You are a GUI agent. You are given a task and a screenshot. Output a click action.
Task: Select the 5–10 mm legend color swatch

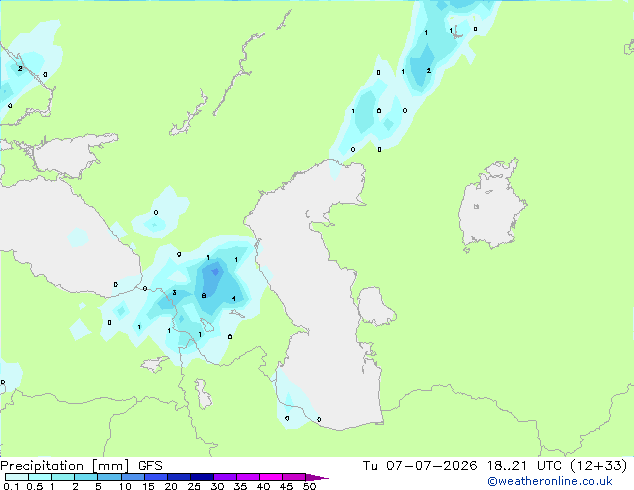[109, 477]
